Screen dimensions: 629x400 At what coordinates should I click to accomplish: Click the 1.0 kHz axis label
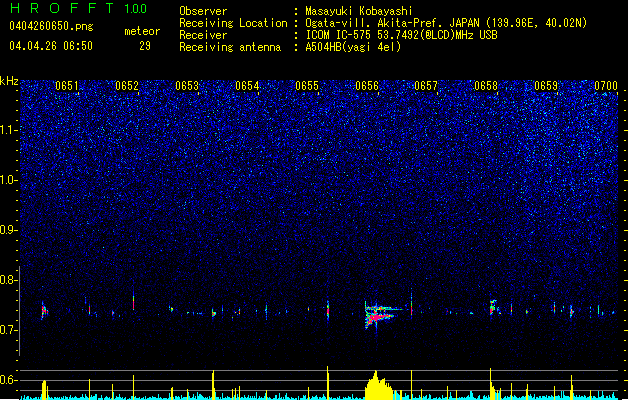pos(9,180)
